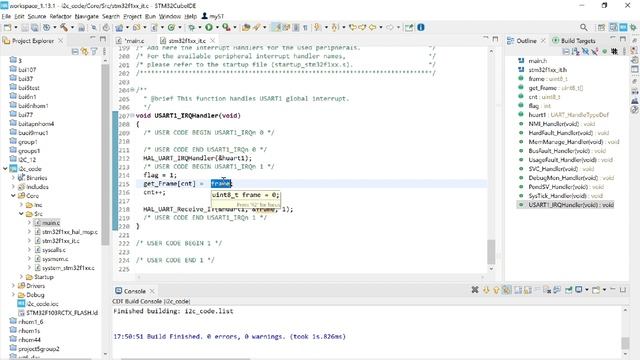Viewport: 640px width, 360px height.
Task: Click the pin editor toolbar icon
Action: (x=409, y=27)
